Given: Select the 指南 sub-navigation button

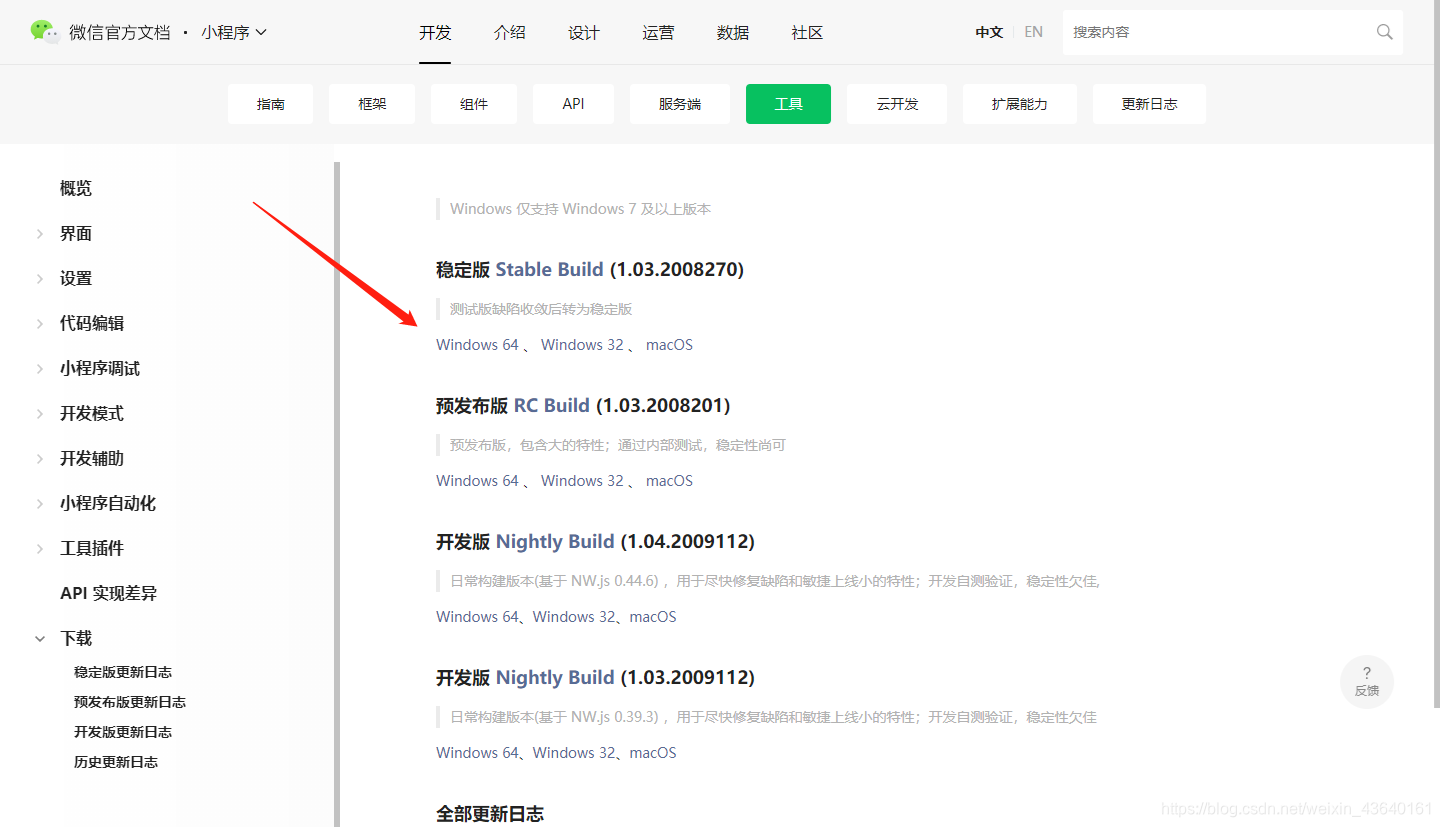Looking at the screenshot, I should coord(271,104).
